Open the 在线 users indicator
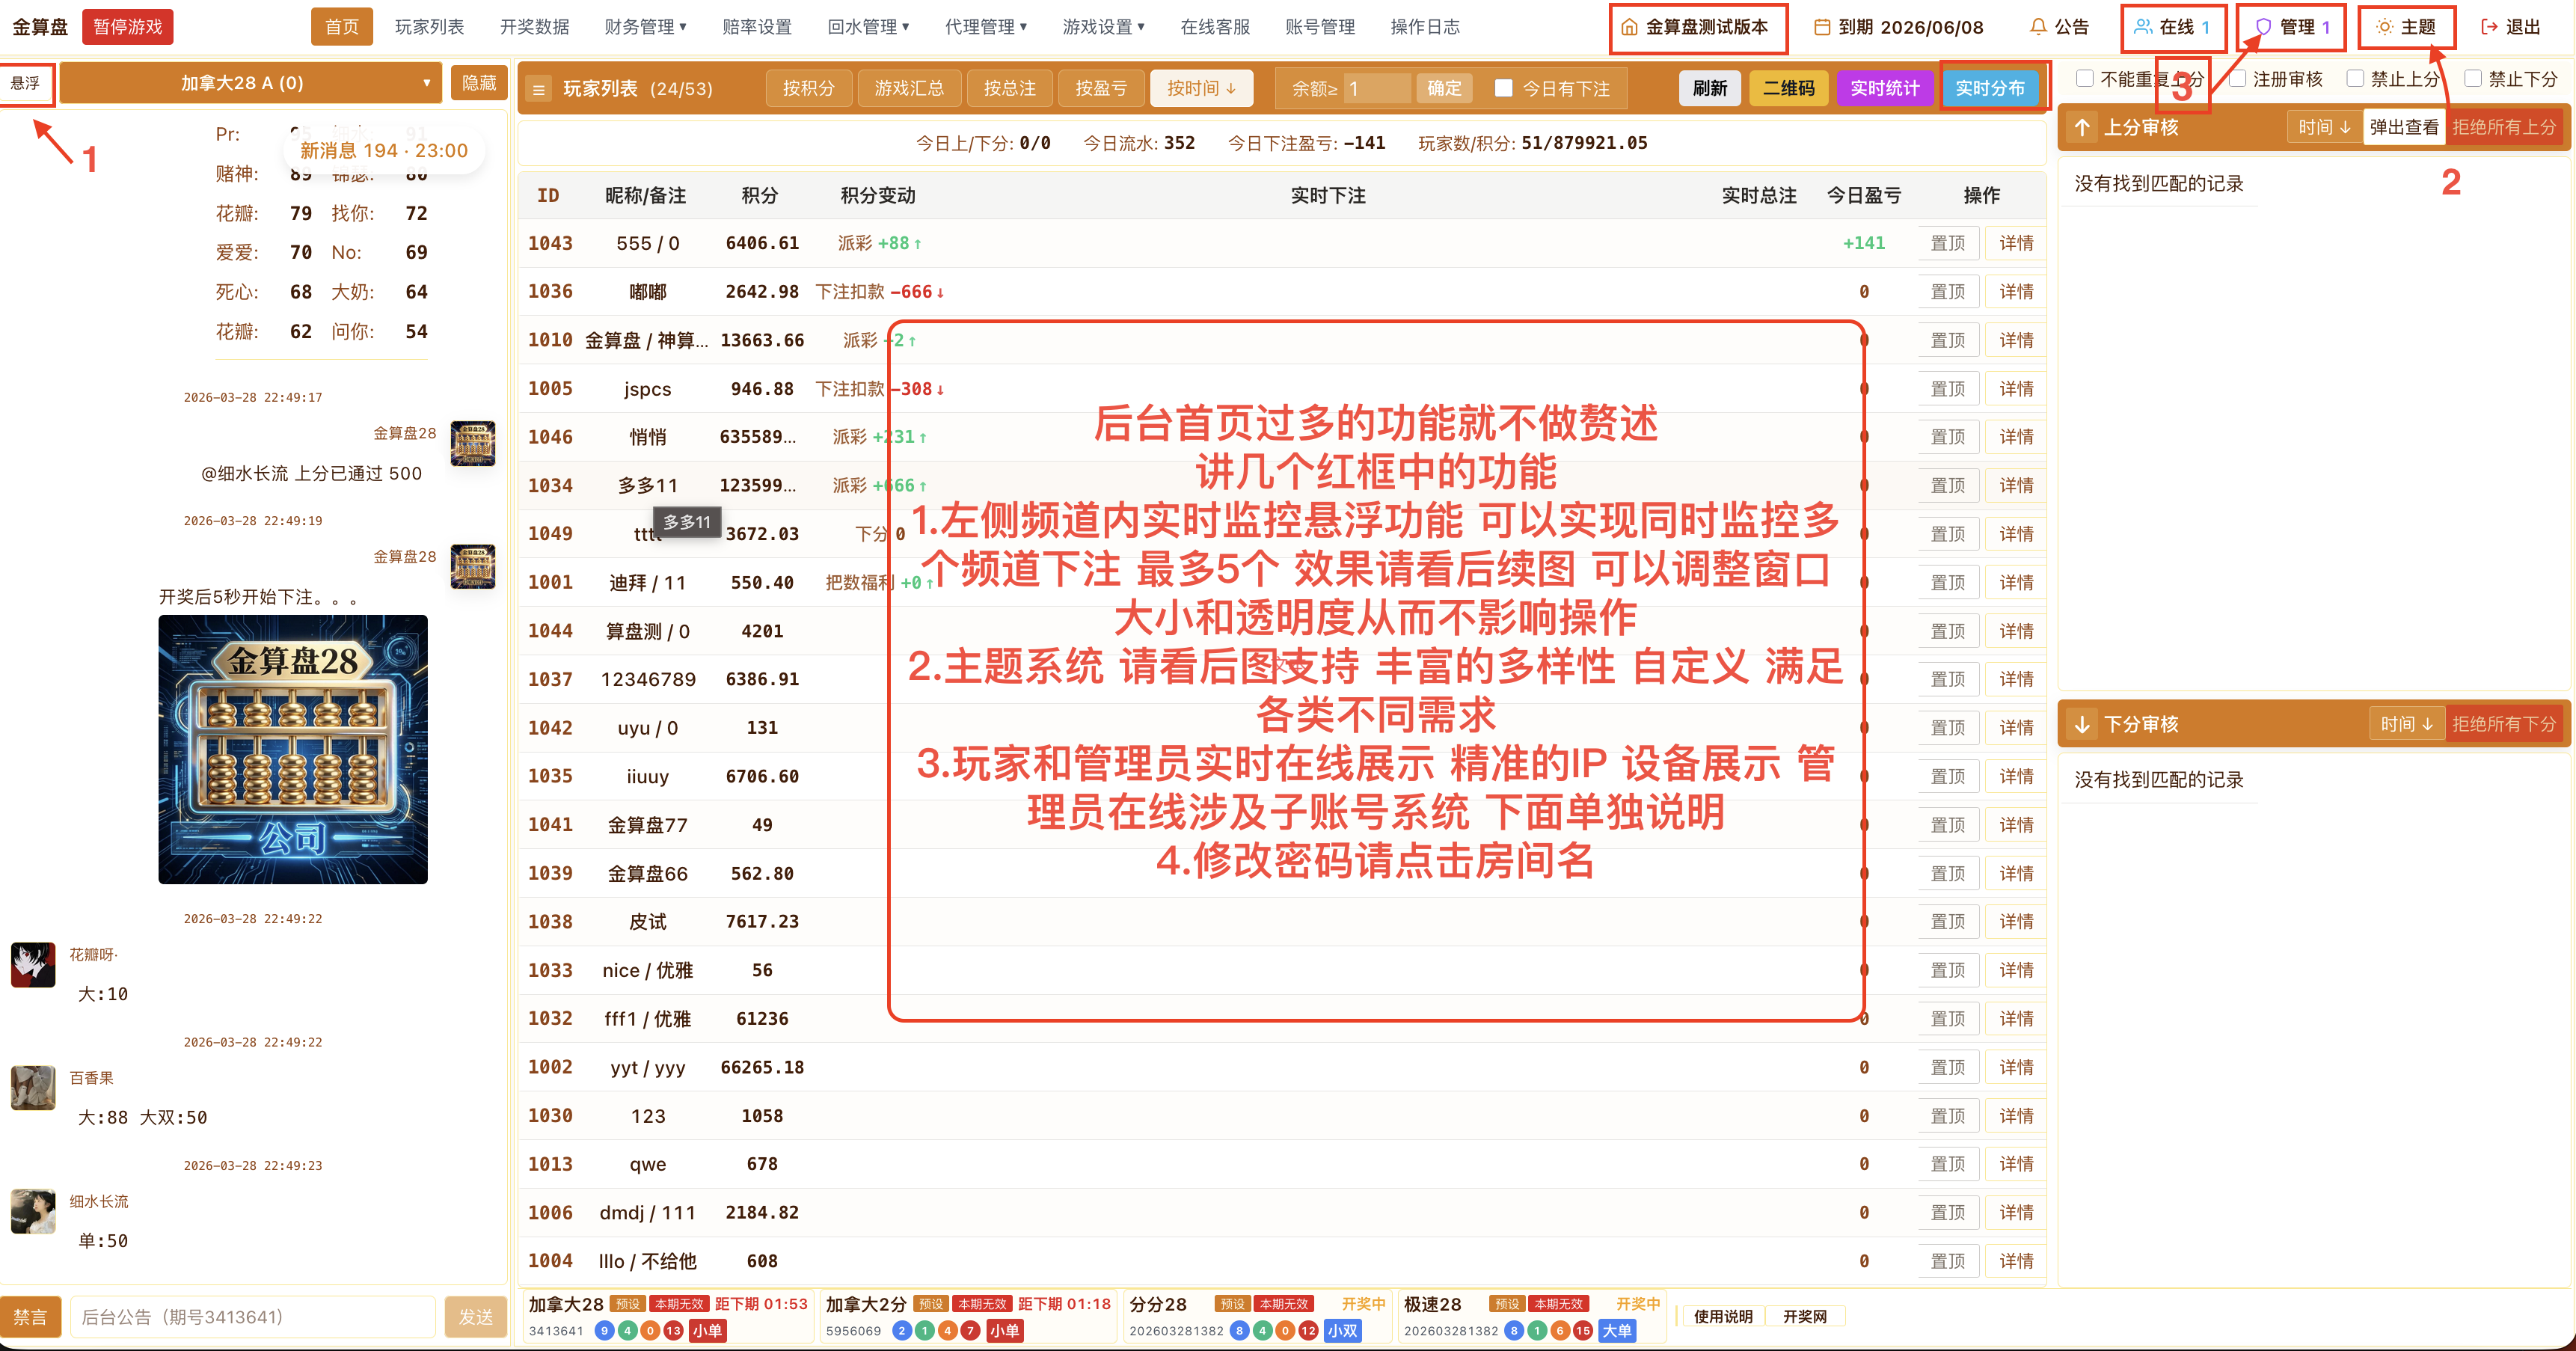The image size is (2576, 1351). click(x=2172, y=27)
